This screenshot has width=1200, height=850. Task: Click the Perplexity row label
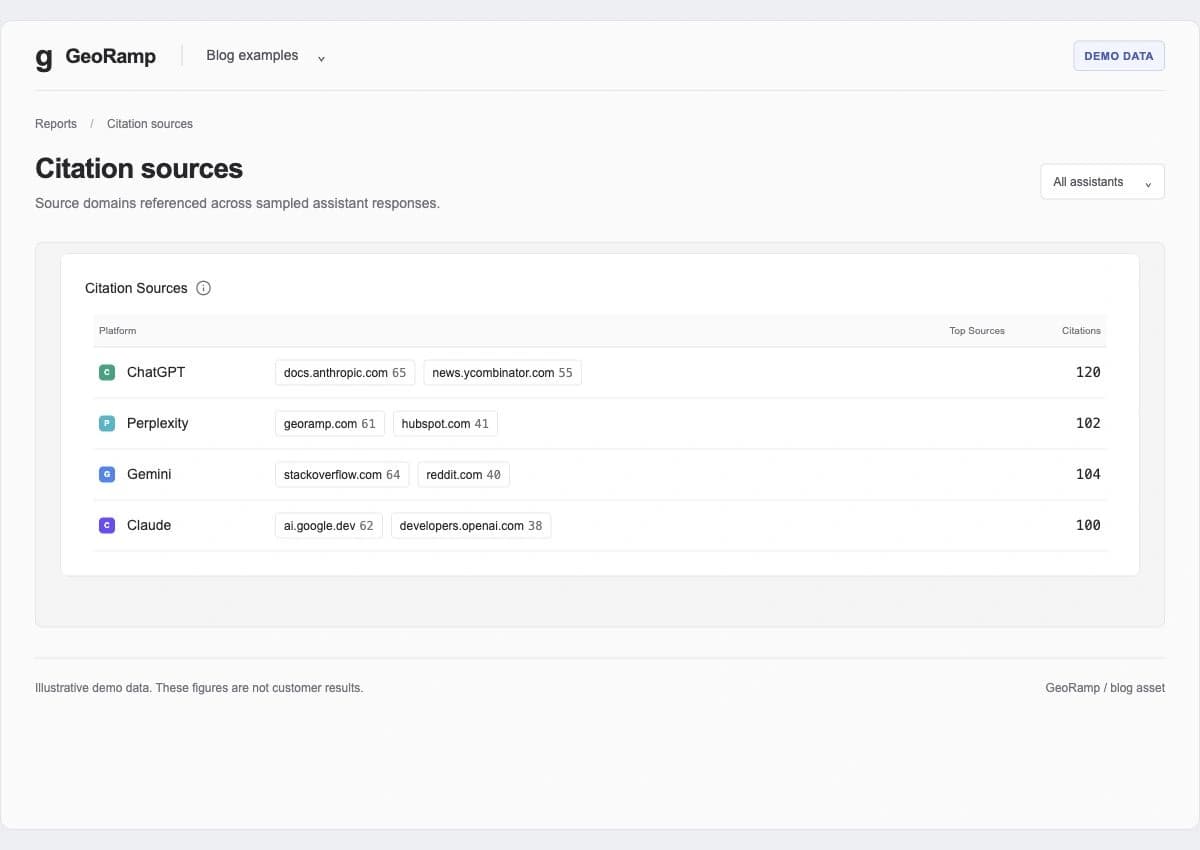click(x=158, y=423)
